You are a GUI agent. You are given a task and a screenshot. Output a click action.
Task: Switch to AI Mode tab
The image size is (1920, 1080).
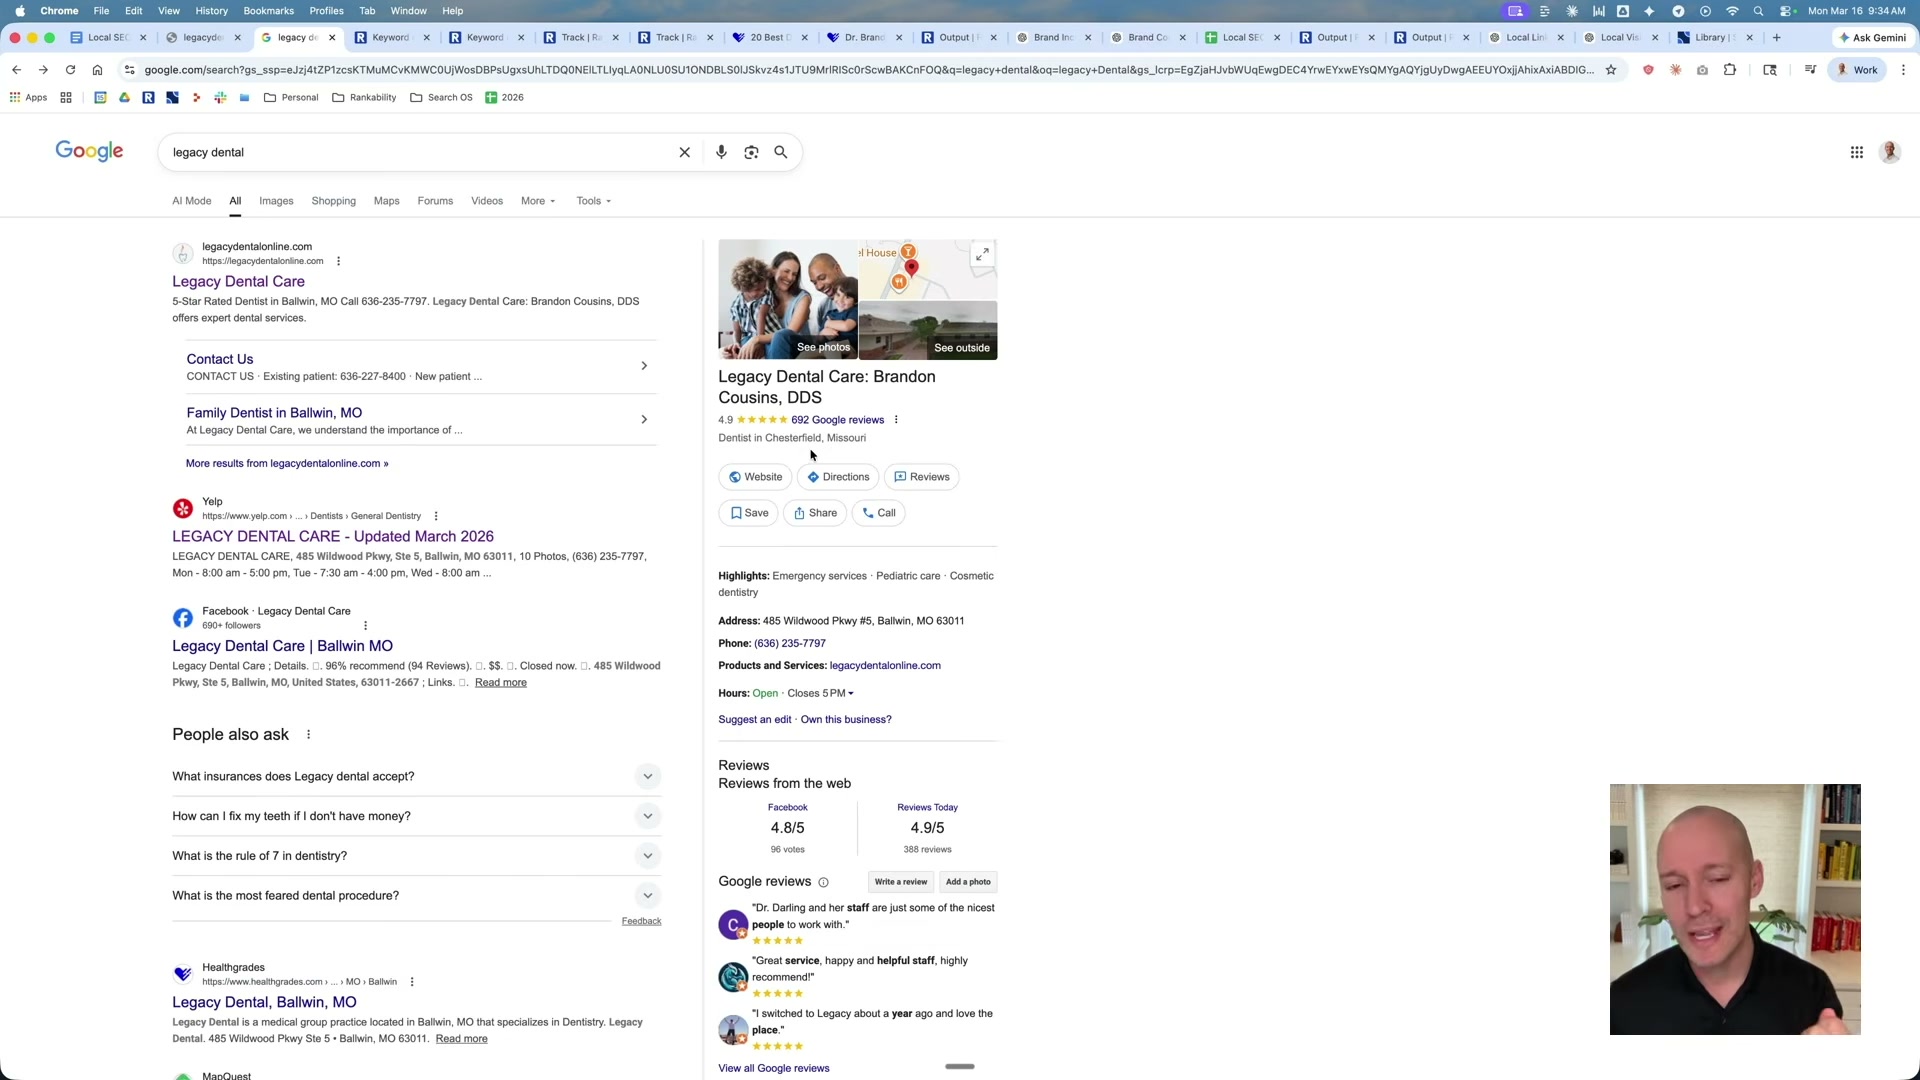pos(192,201)
